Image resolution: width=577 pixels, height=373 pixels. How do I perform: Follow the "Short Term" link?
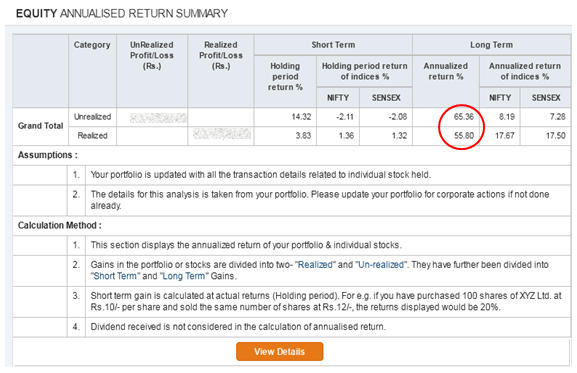[115, 276]
